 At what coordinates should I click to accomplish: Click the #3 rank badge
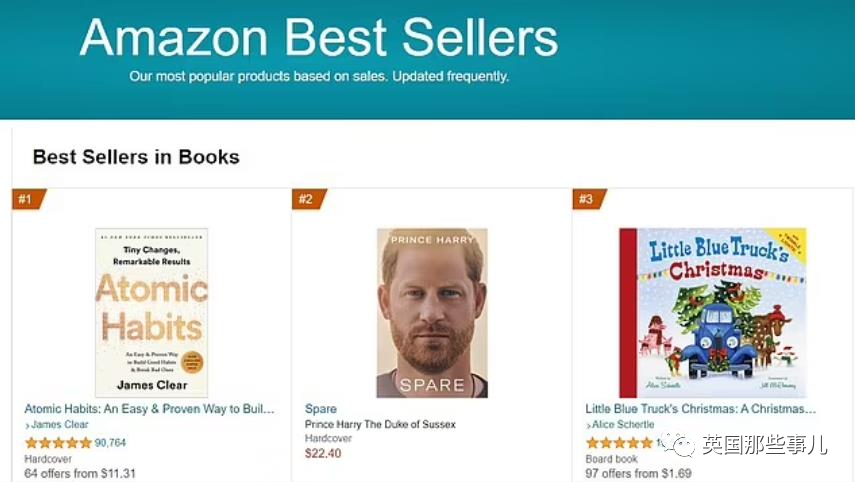click(x=589, y=199)
